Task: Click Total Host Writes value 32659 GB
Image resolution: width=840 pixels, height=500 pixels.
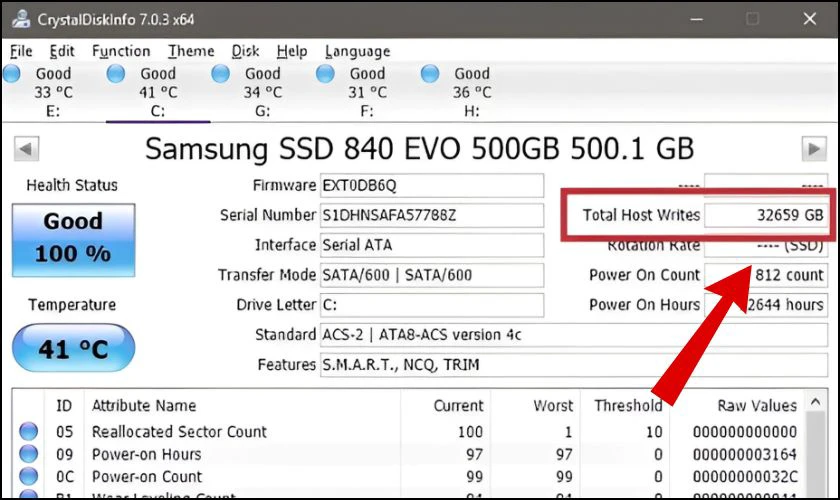Action: point(766,215)
